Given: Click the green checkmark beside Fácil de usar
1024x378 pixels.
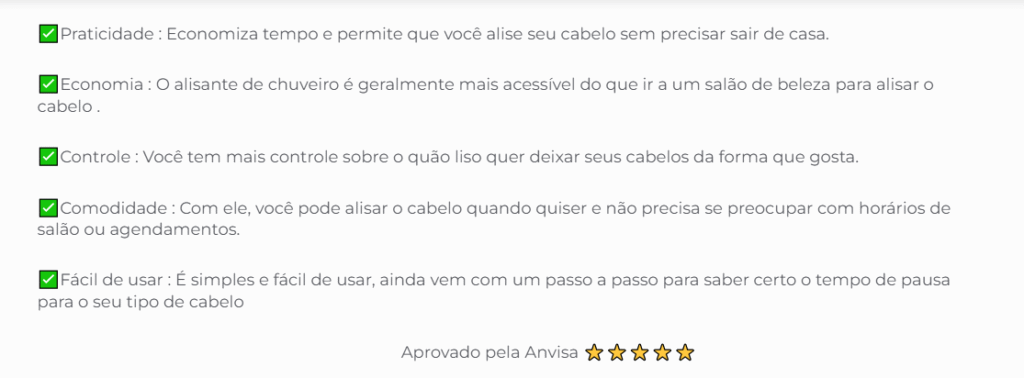Looking at the screenshot, I should point(48,280).
